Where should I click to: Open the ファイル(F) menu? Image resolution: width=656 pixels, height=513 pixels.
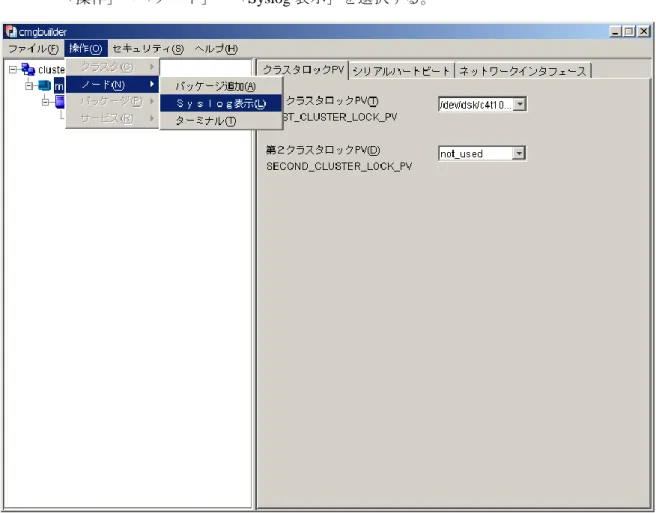[x=33, y=49]
